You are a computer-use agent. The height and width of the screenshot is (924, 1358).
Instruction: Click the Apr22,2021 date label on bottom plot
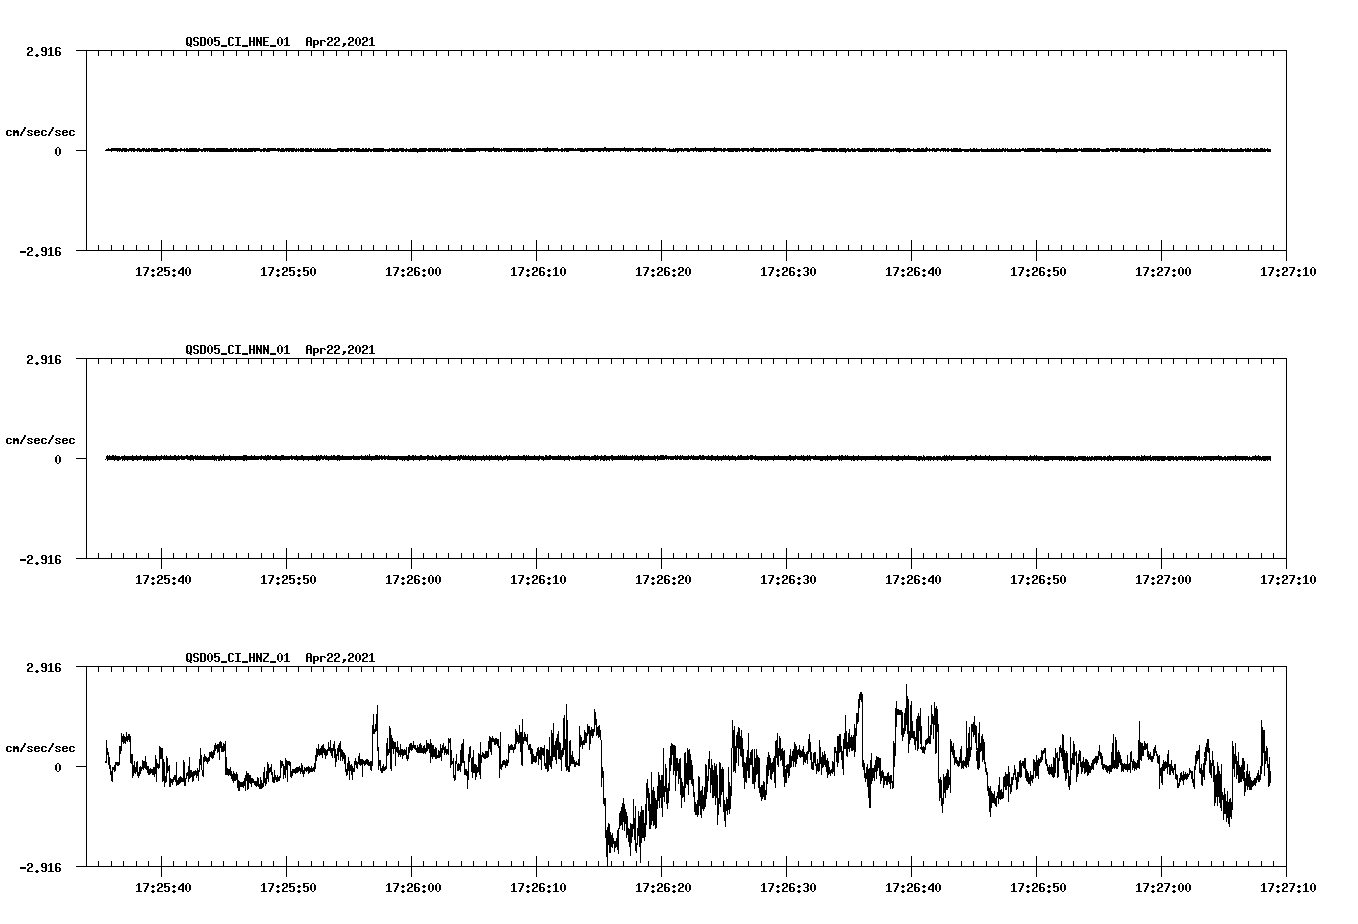tap(340, 659)
